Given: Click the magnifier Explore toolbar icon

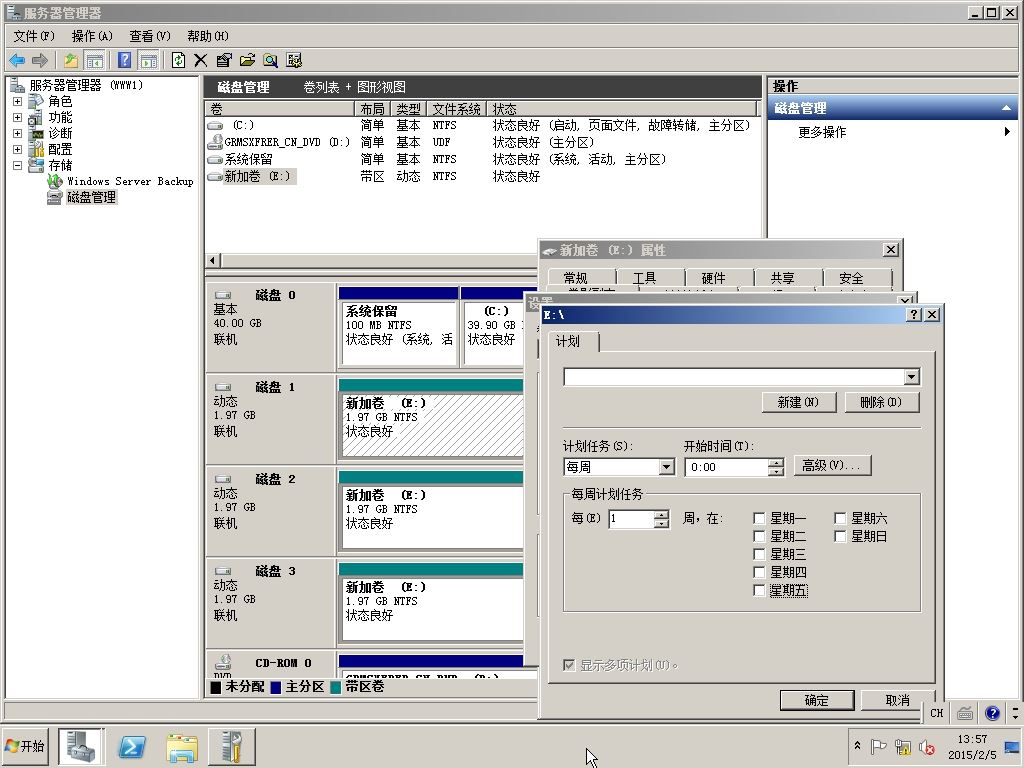Looking at the screenshot, I should coord(270,61).
